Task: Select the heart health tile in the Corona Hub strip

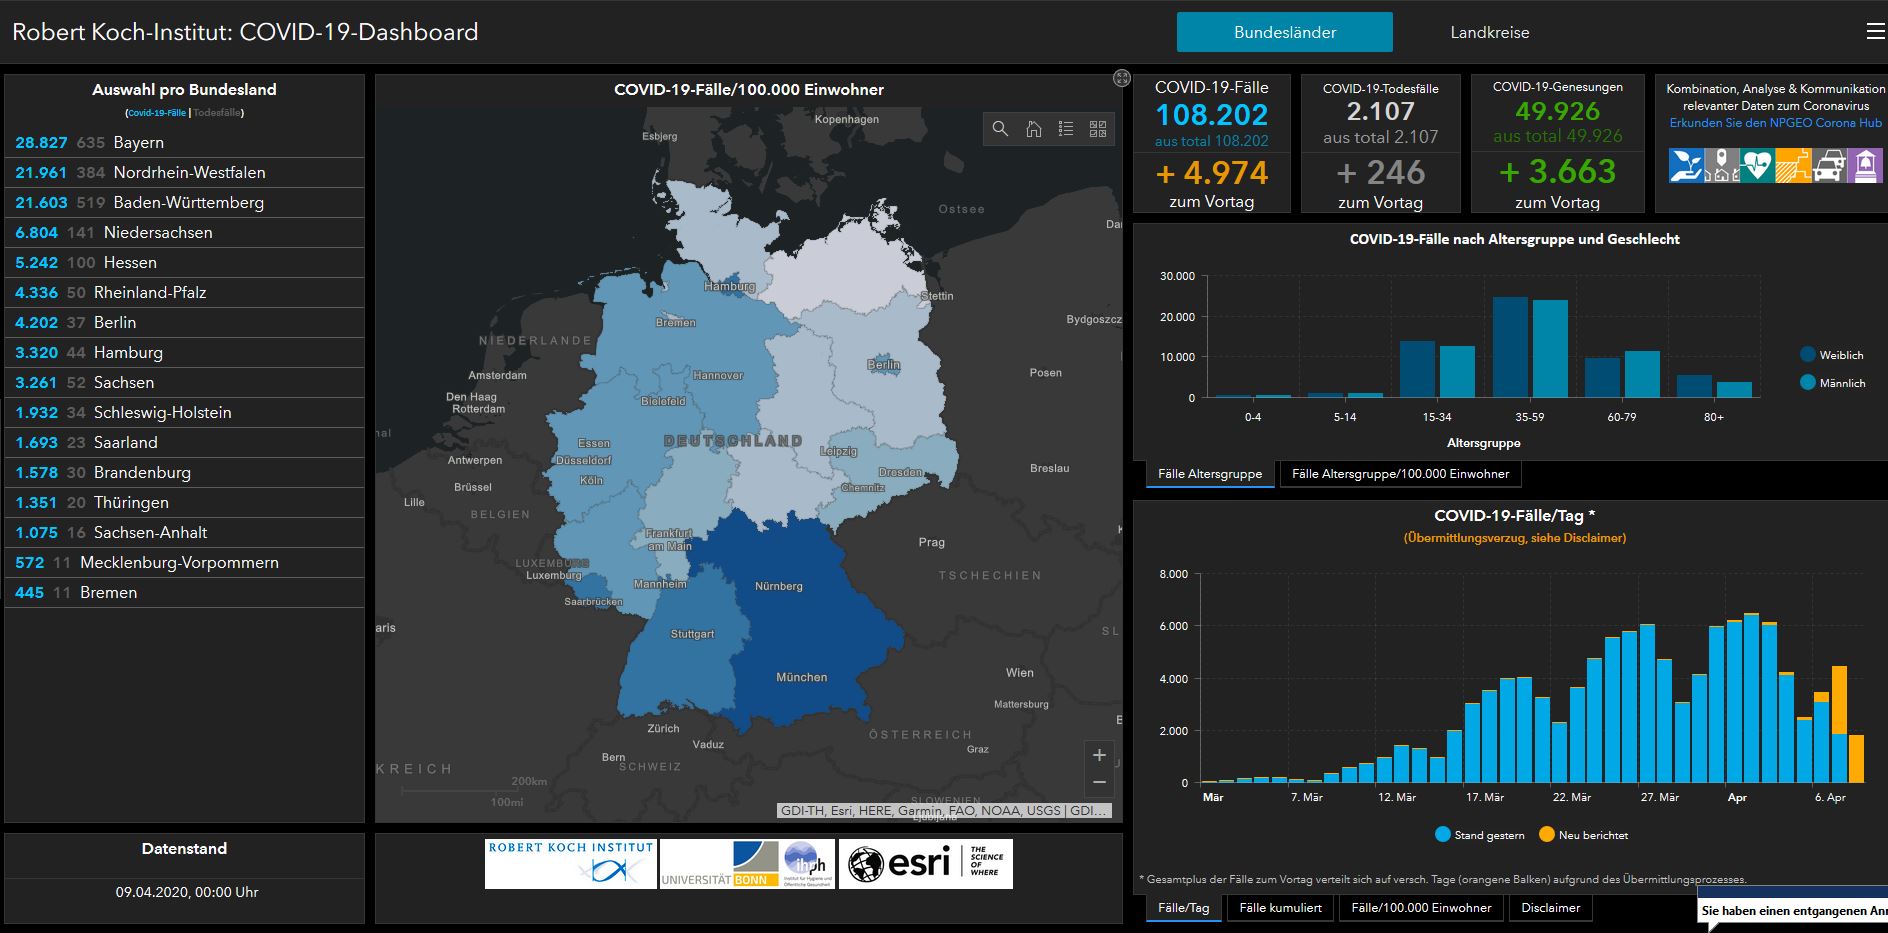Action: 1758,166
